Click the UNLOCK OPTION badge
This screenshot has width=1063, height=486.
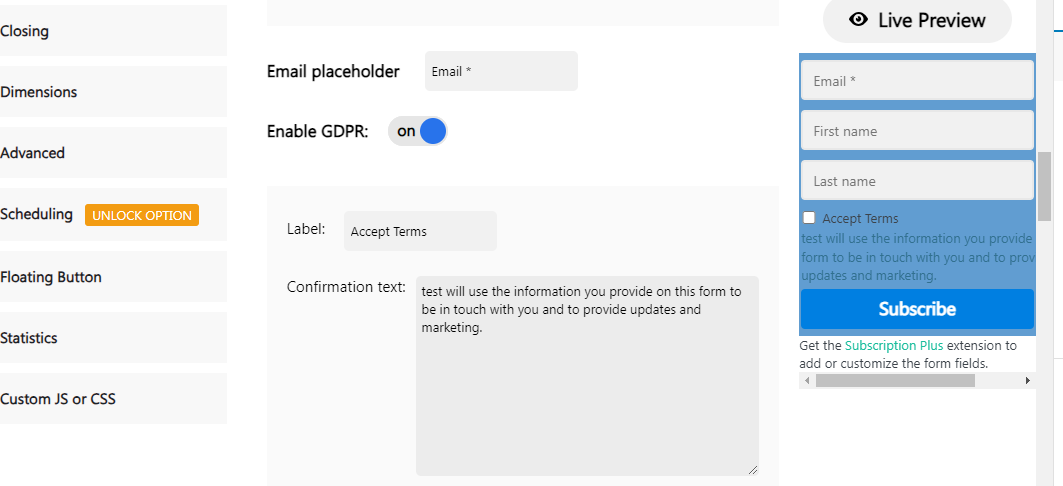[142, 215]
